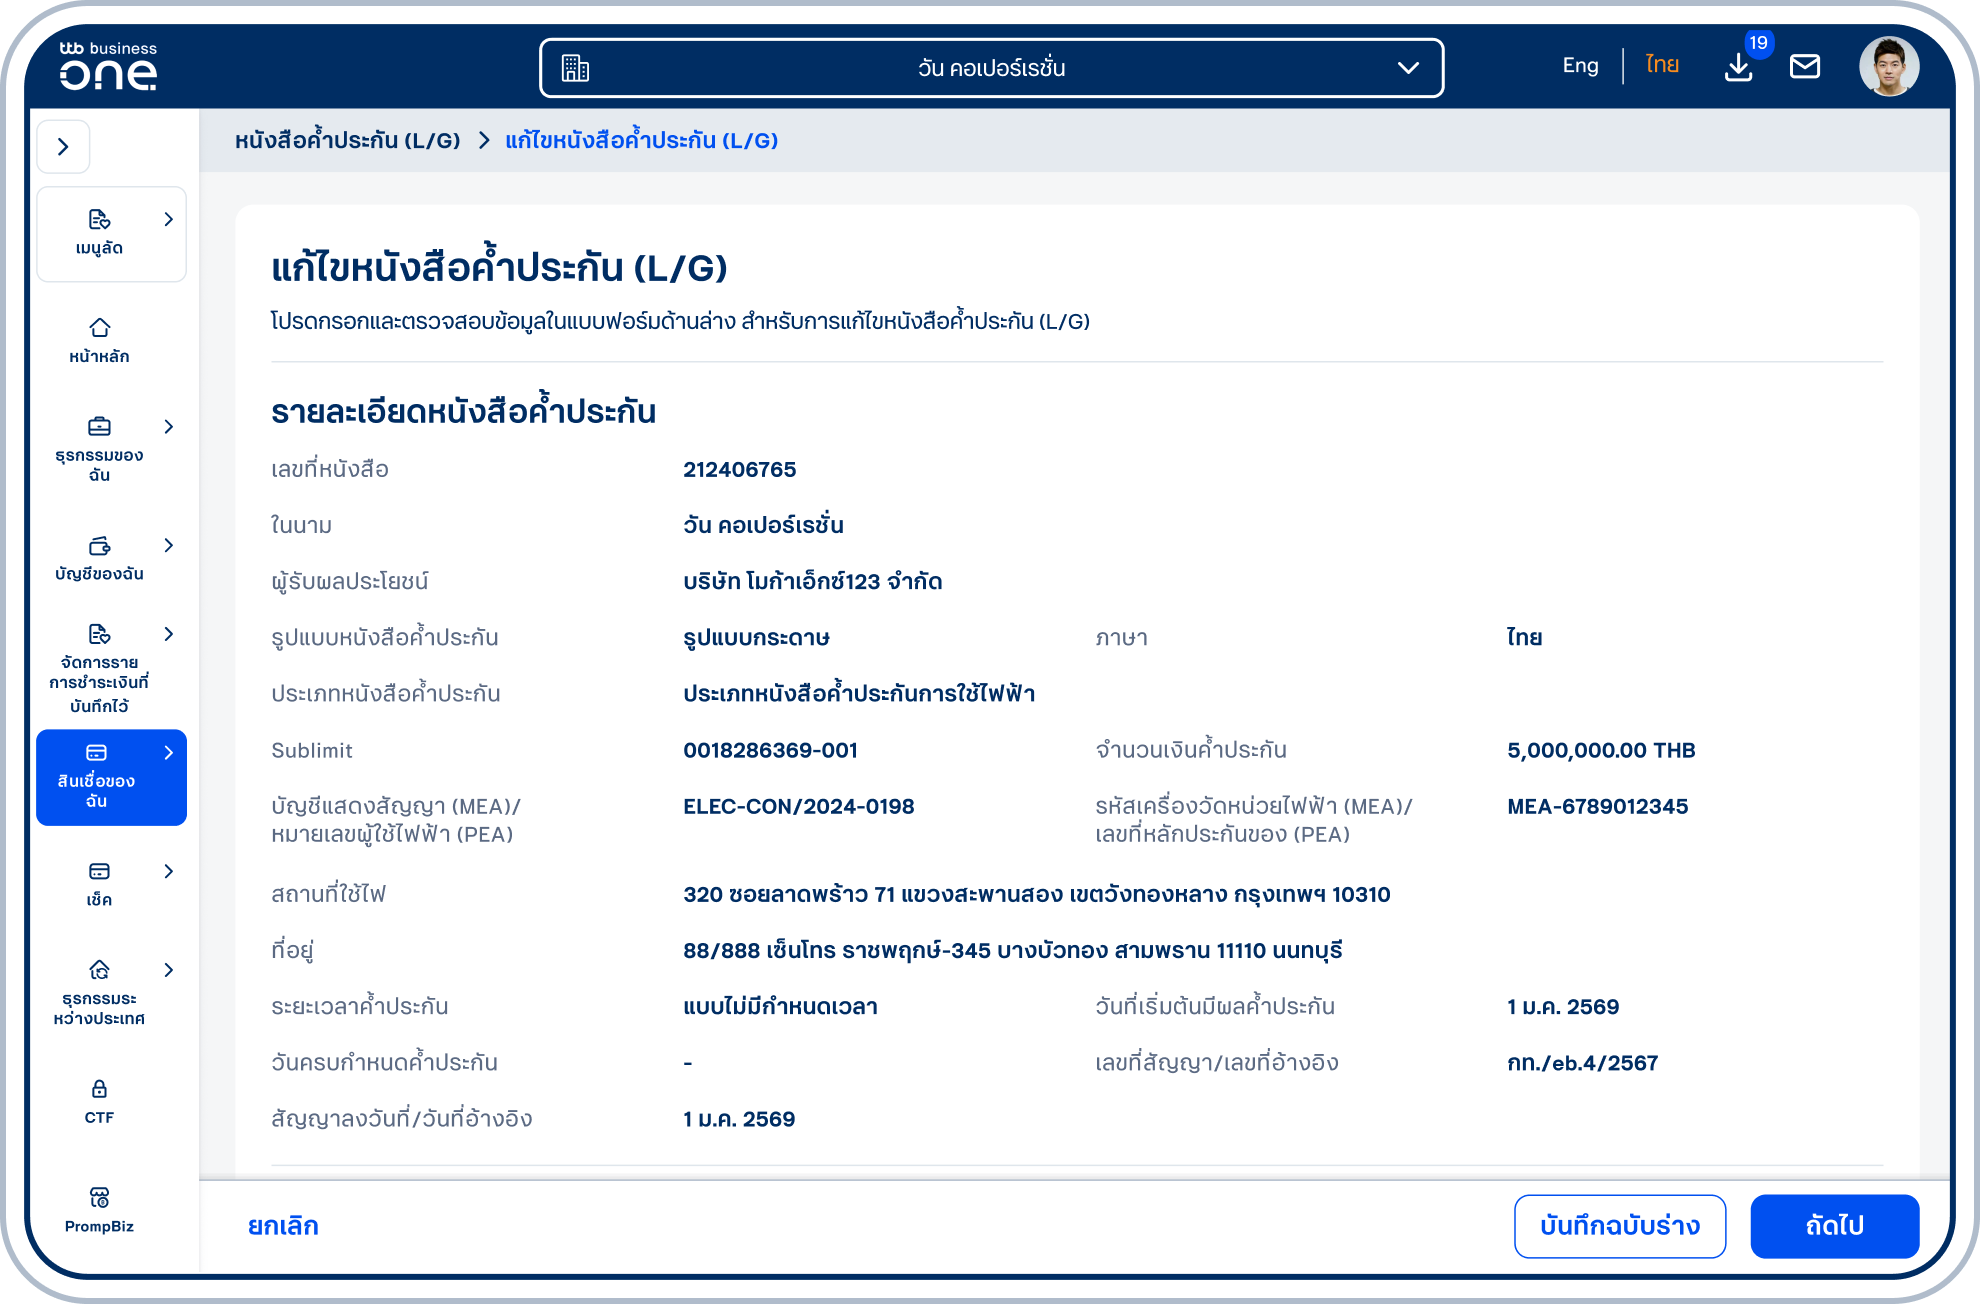Open the เช็ค cheque icon

coord(99,872)
